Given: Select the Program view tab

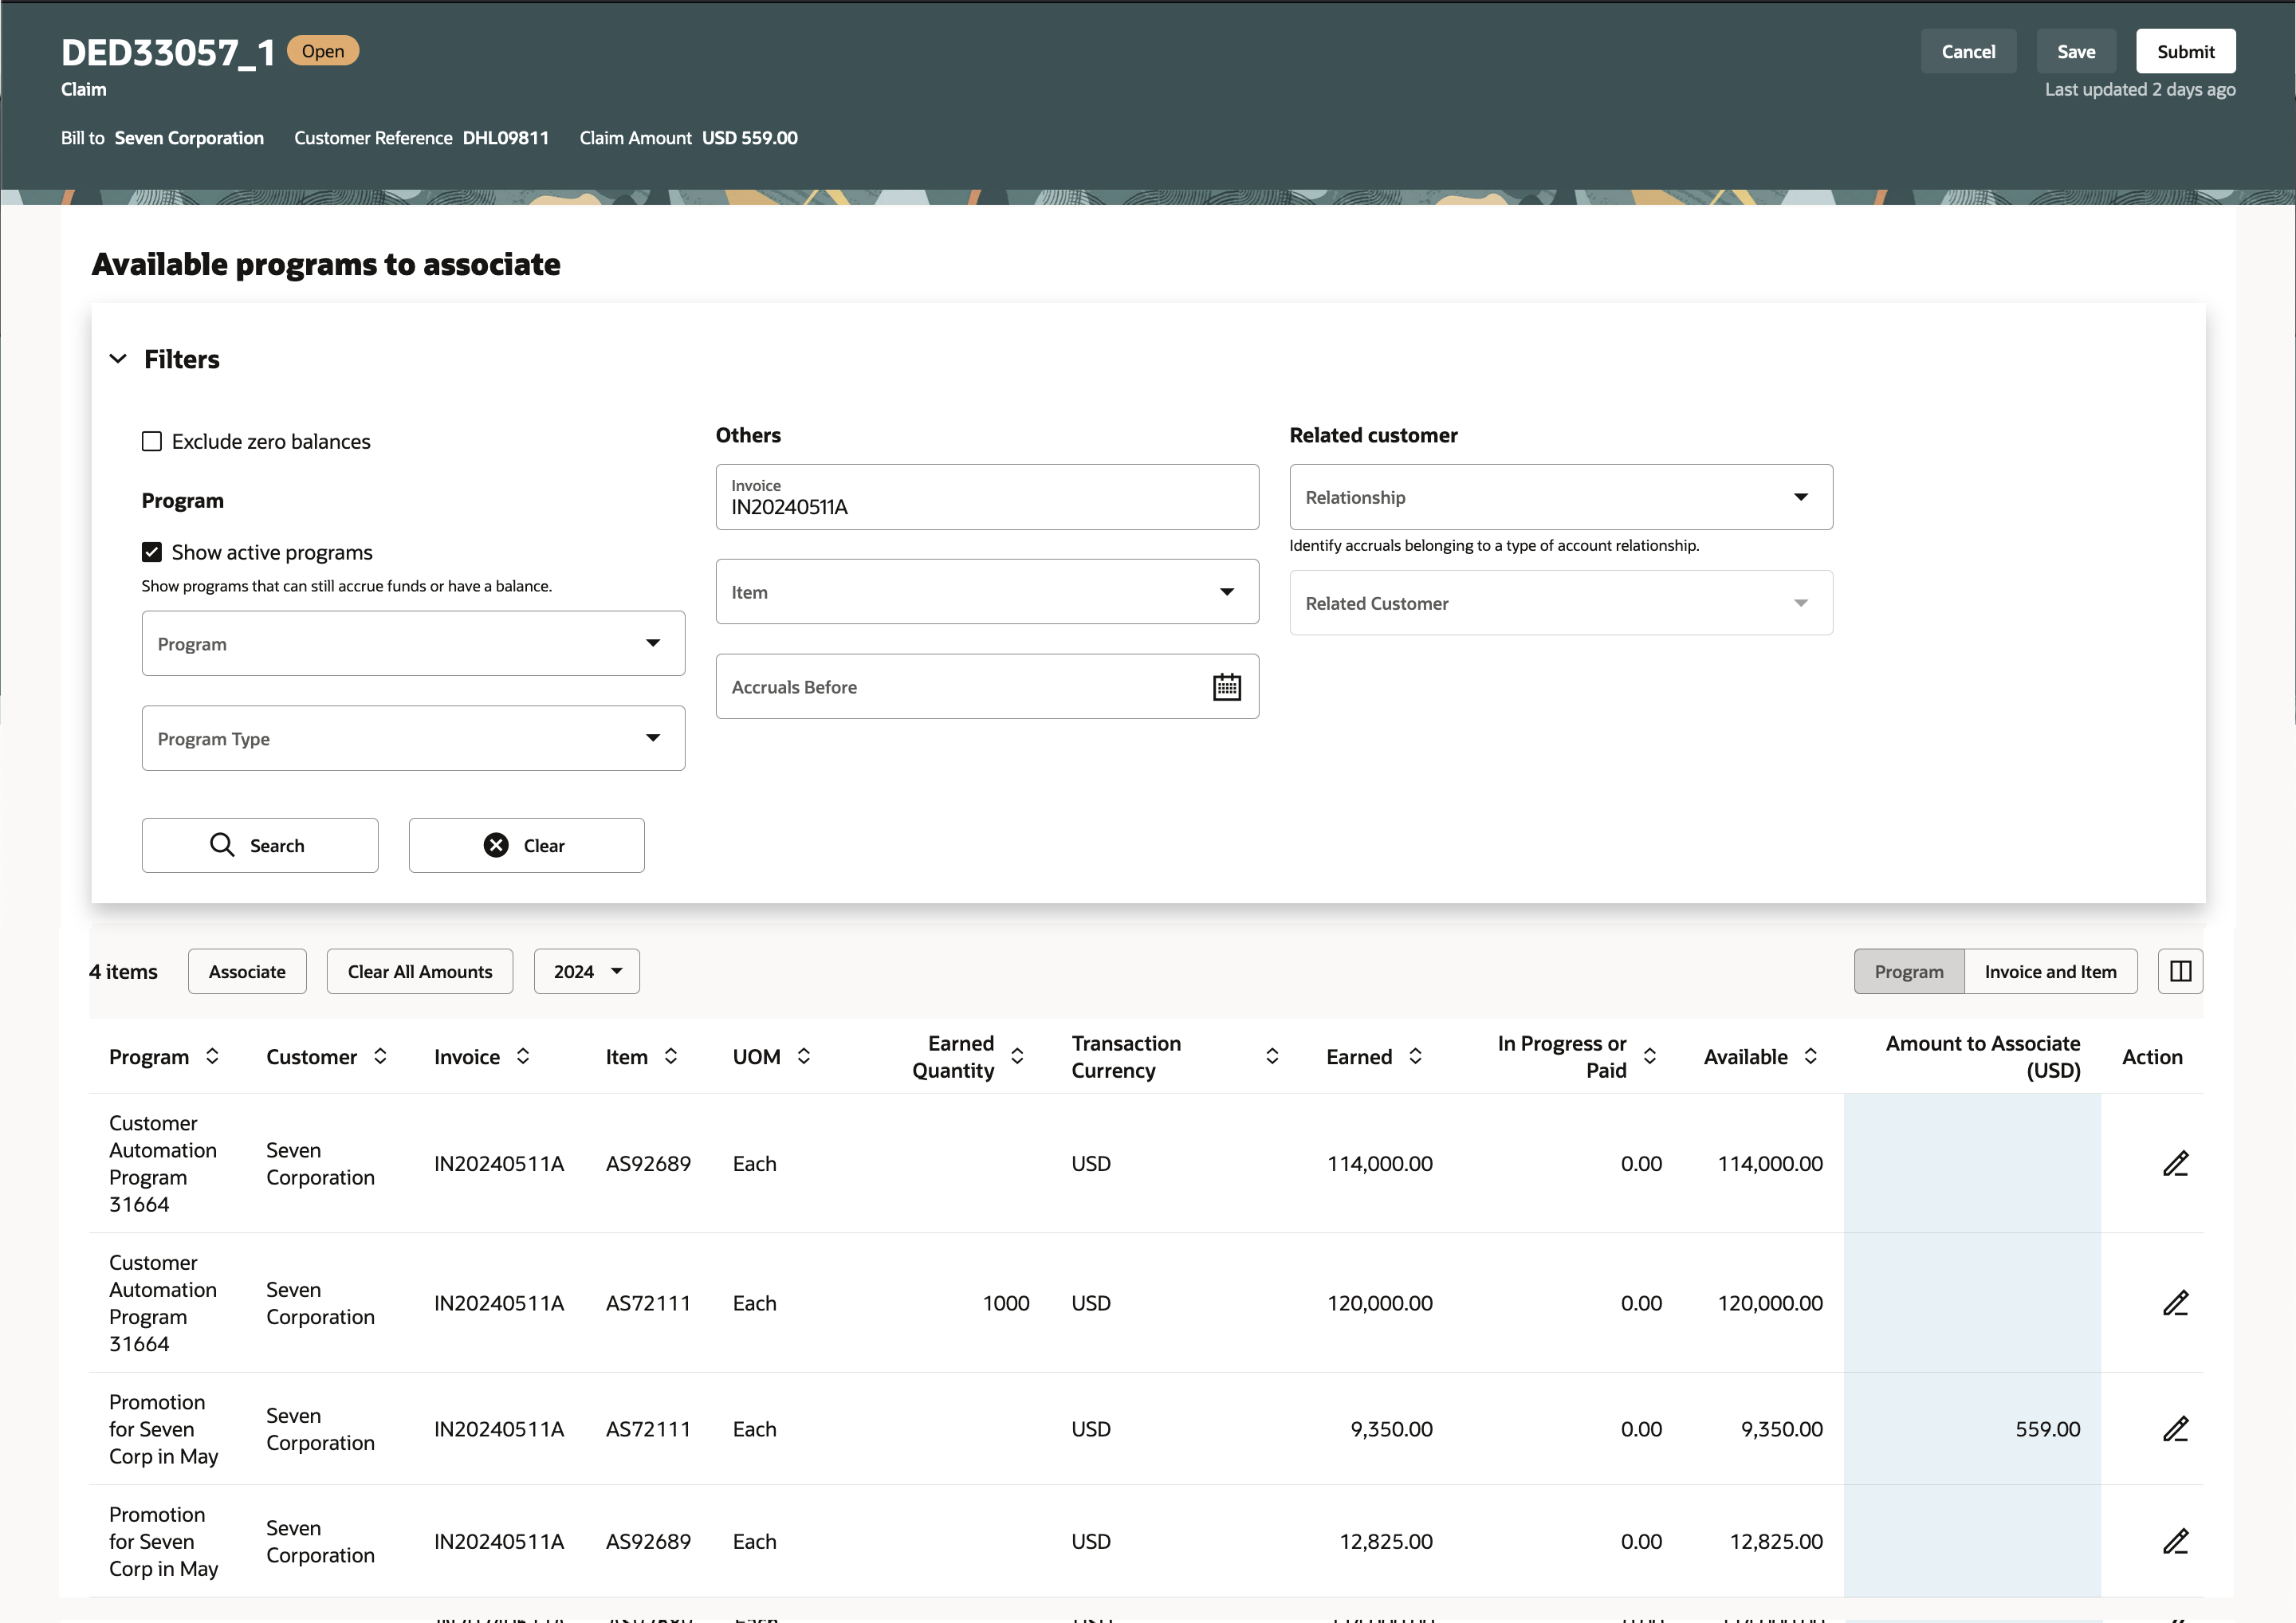Looking at the screenshot, I should pyautogui.click(x=1908, y=971).
